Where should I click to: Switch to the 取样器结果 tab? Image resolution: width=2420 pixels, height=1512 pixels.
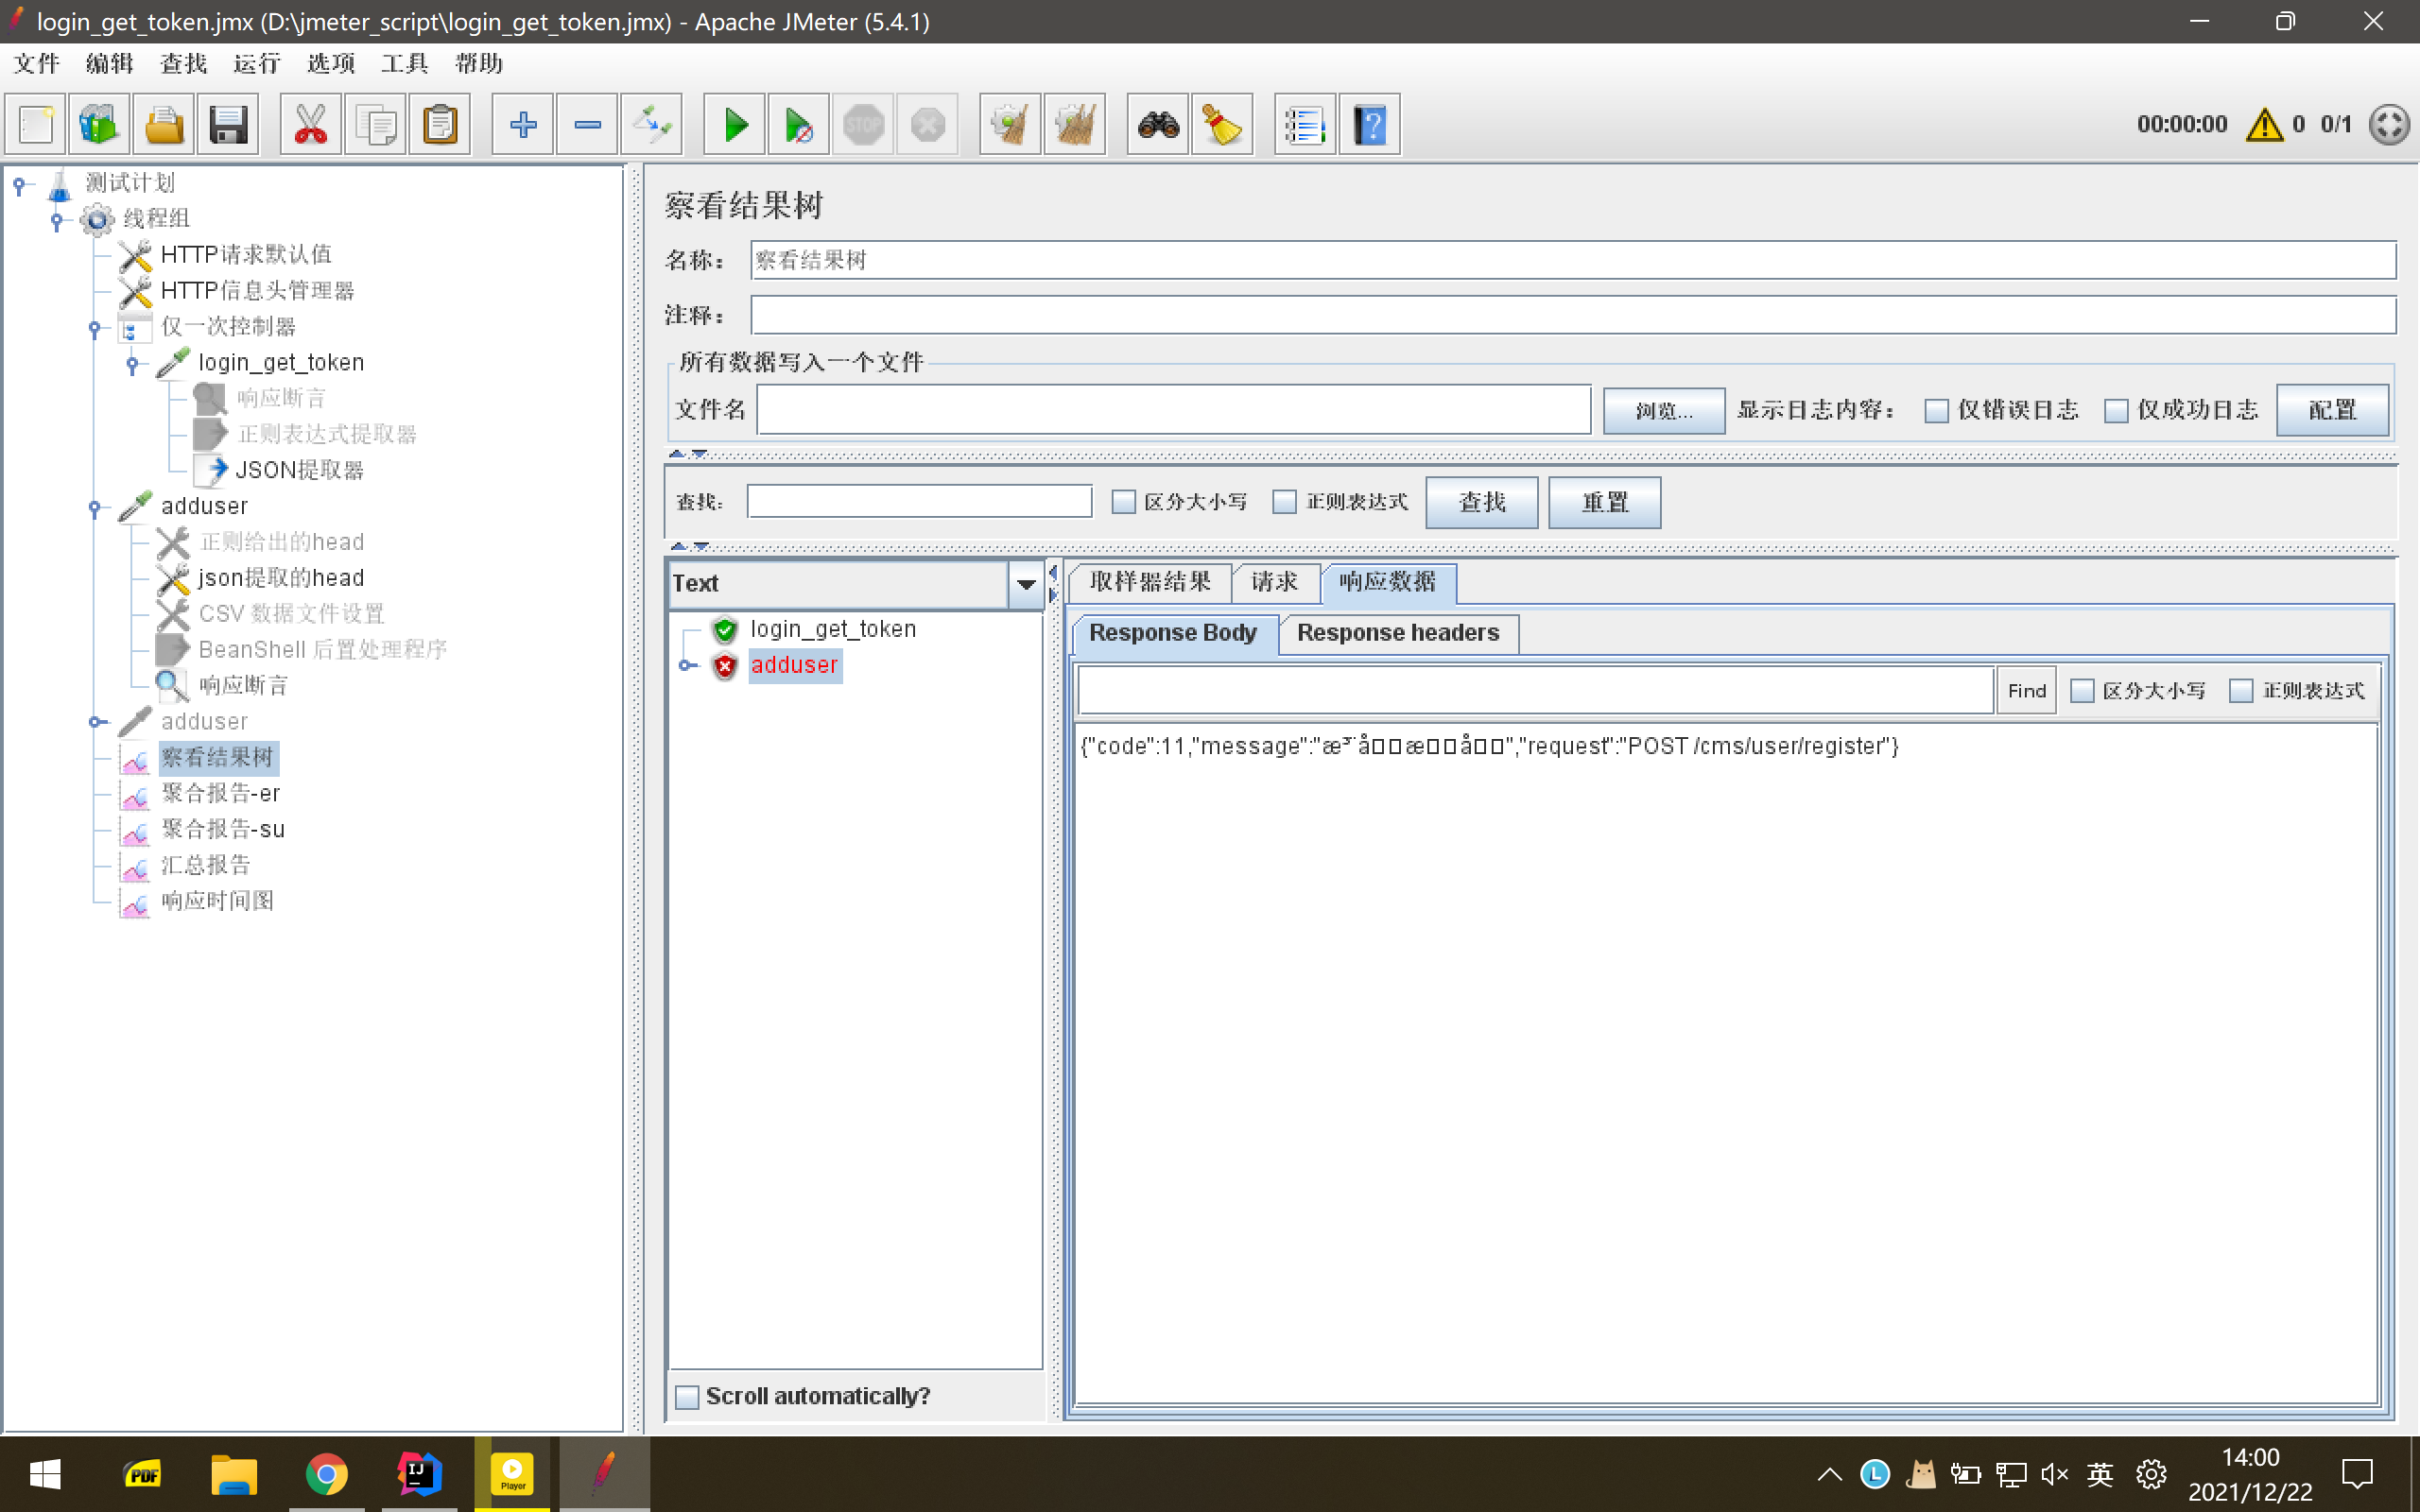tap(1150, 582)
